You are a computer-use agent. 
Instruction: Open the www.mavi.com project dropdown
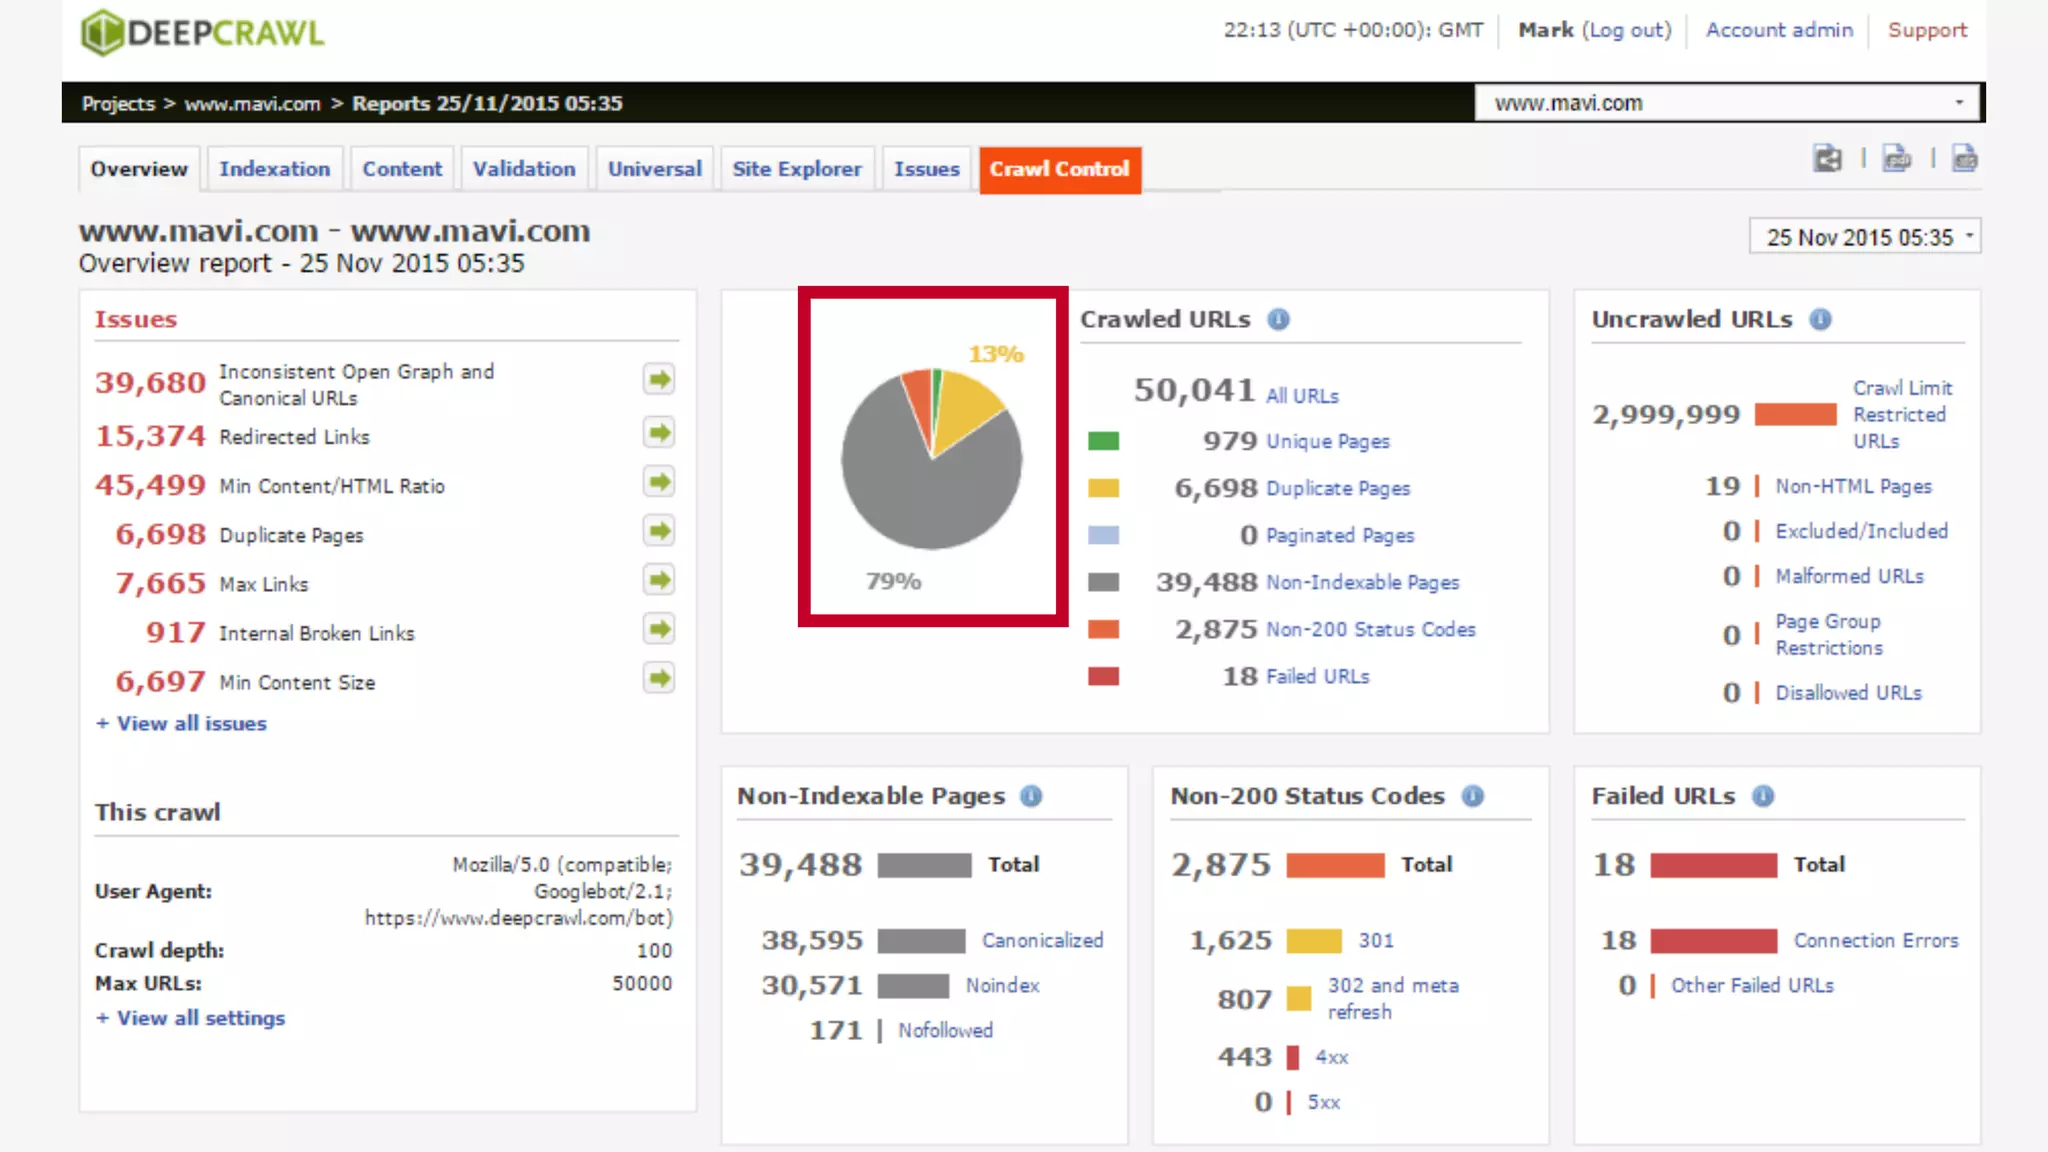(x=1728, y=103)
